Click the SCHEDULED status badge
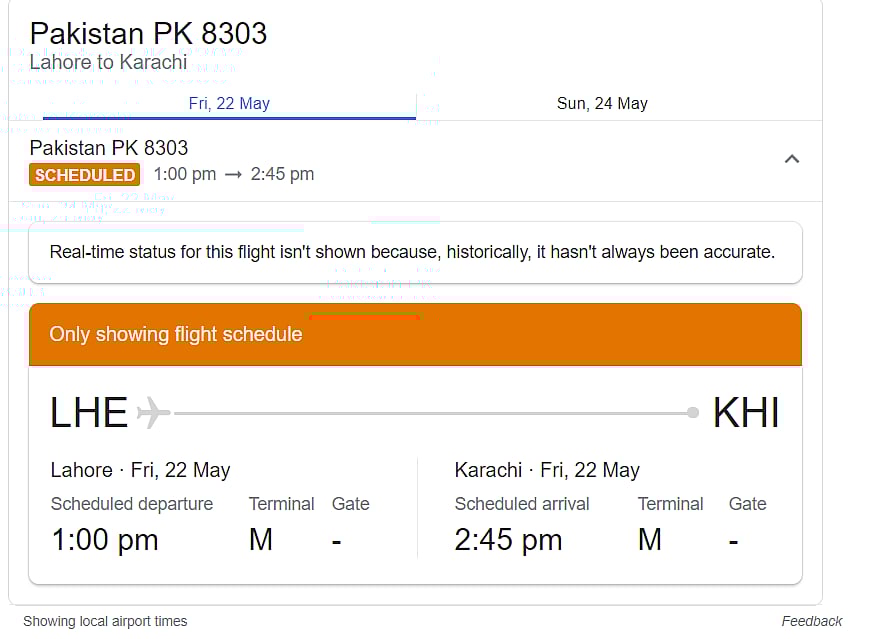The image size is (869, 639). (85, 175)
